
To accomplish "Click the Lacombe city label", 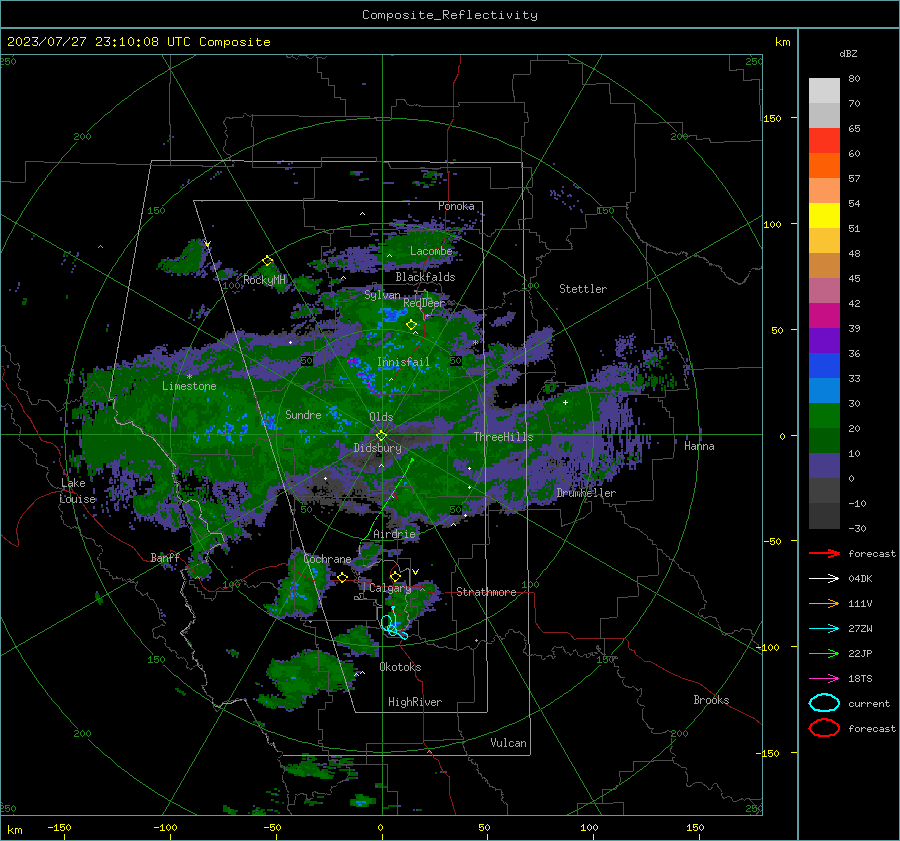I will pyautogui.click(x=431, y=251).
